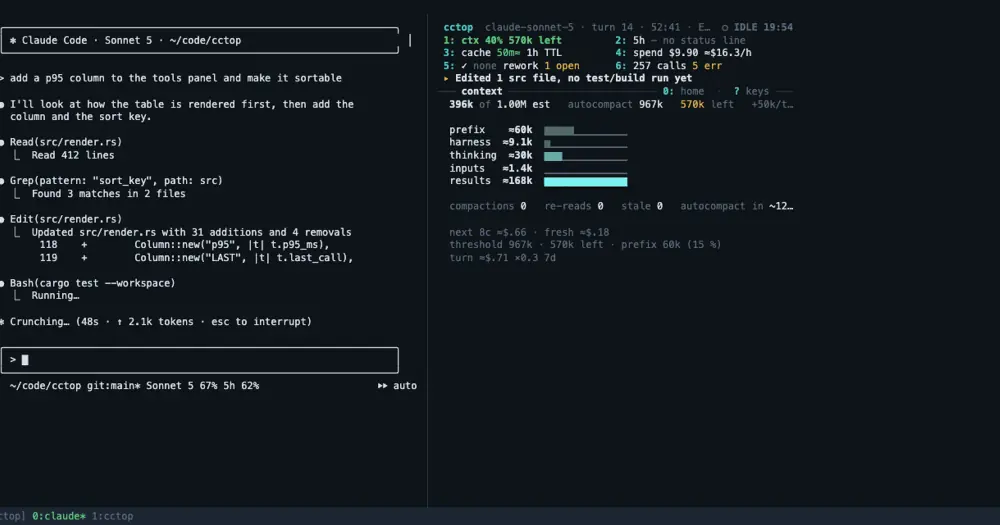Click diff line 119 with Column::new("LAST"
The image size is (1000, 525).
[x=196, y=258]
